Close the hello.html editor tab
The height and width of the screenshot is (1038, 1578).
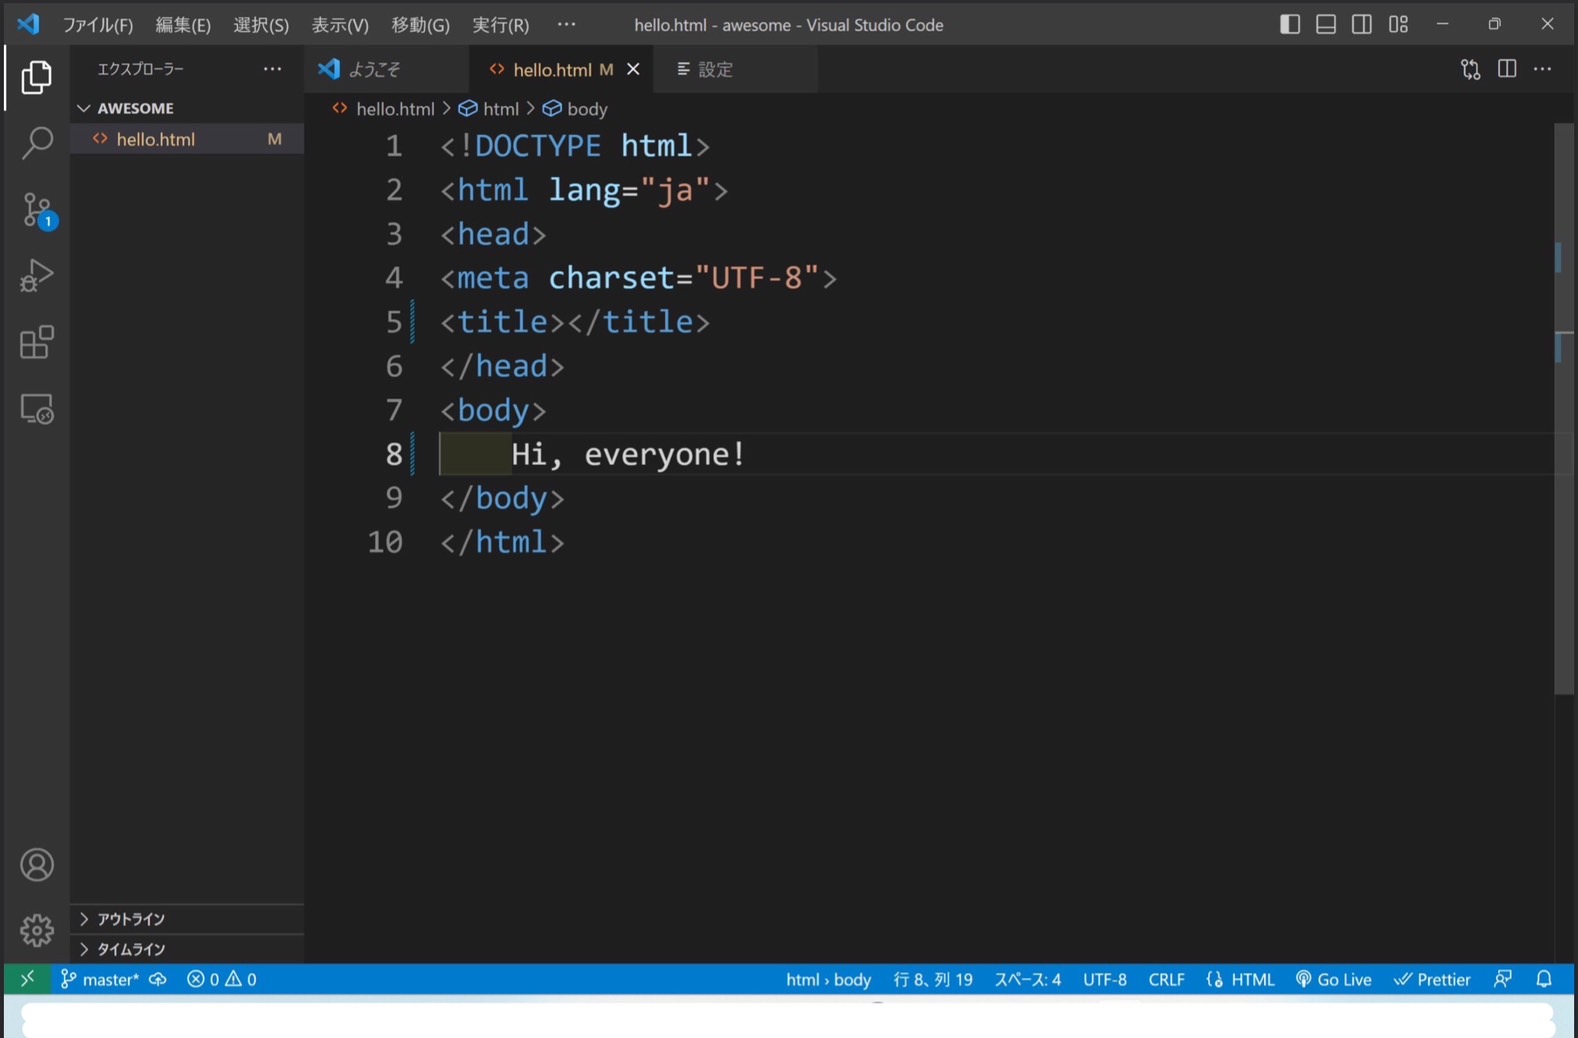click(633, 69)
